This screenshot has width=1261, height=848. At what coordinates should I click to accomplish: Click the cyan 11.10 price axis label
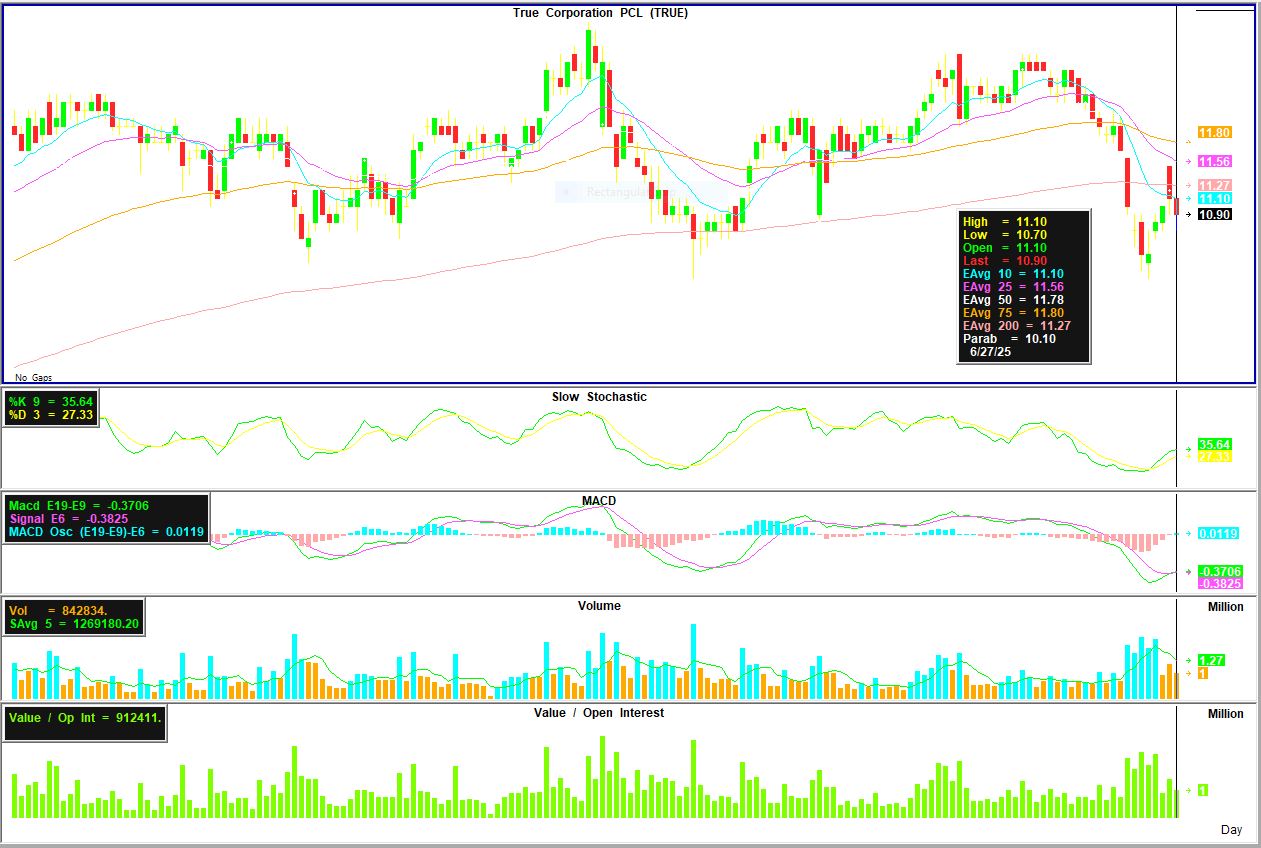coord(1214,199)
